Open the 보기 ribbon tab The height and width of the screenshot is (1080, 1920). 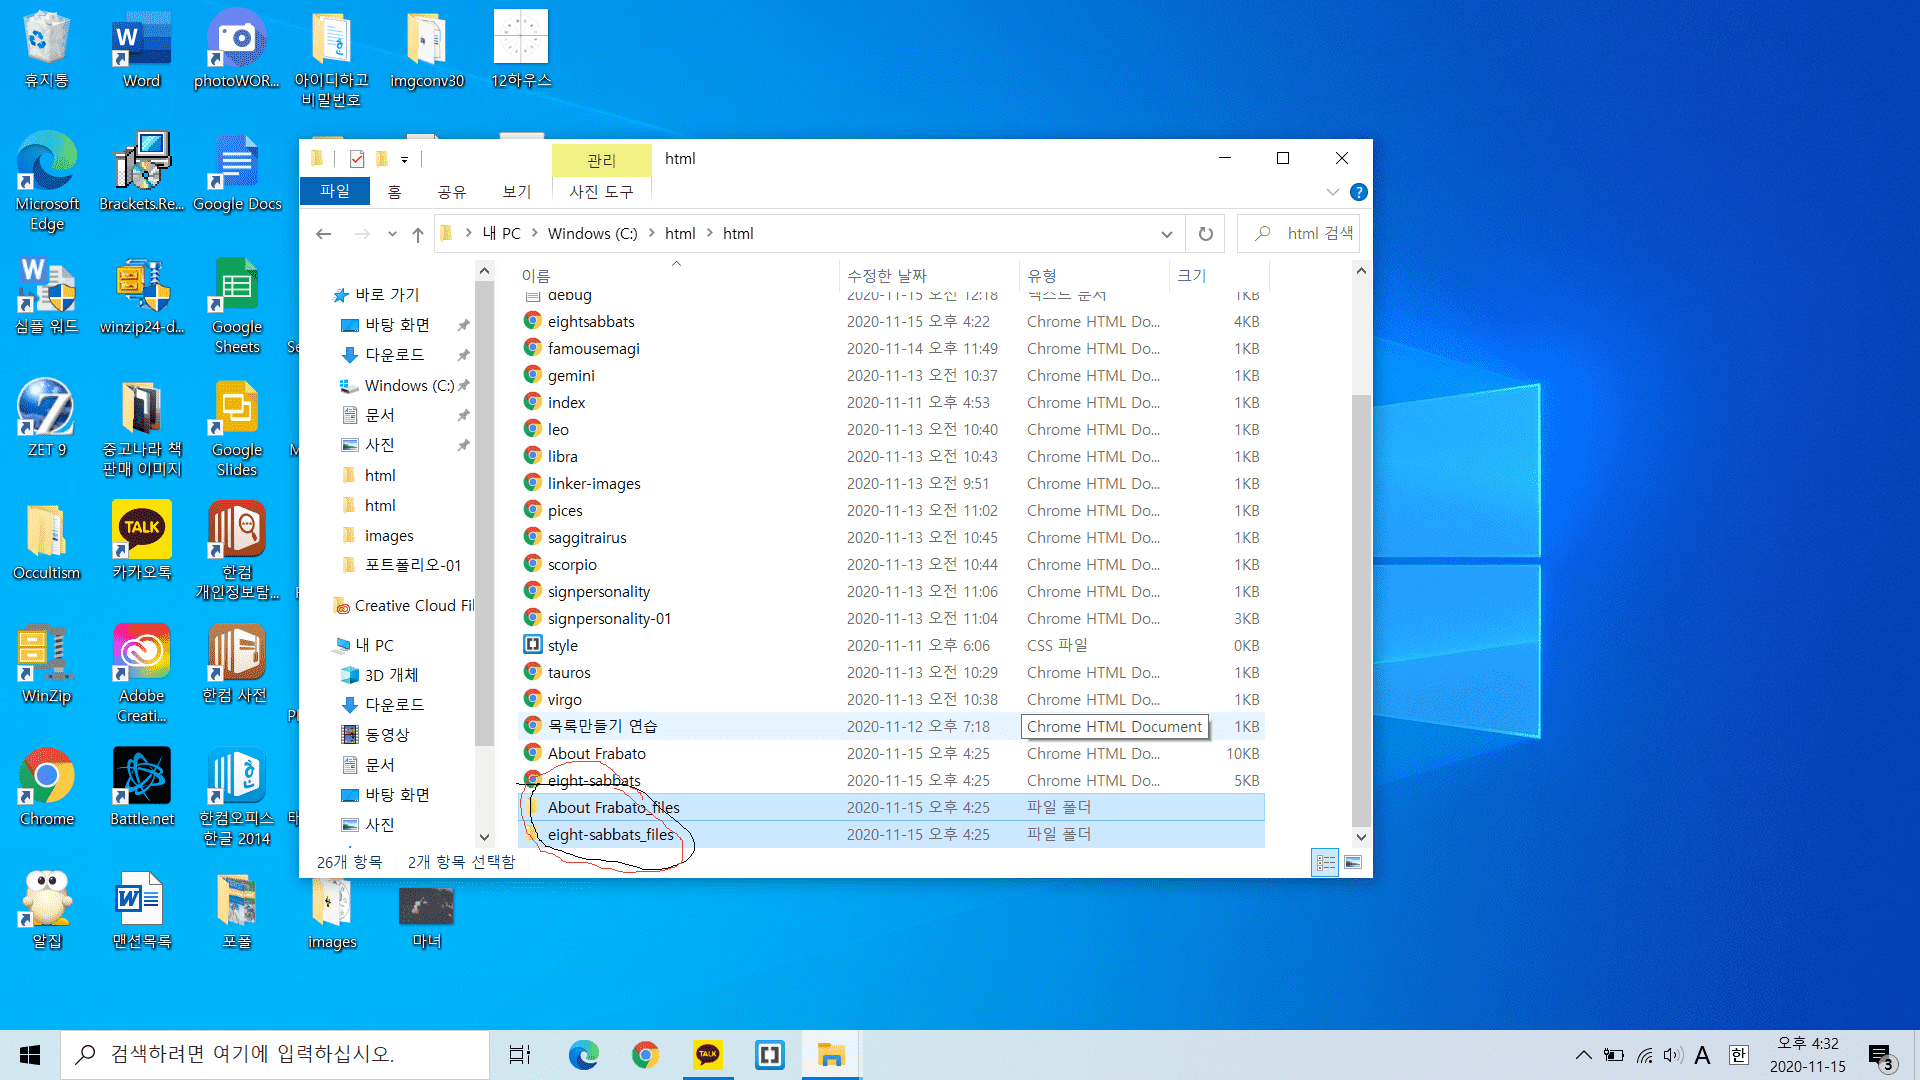(x=516, y=191)
